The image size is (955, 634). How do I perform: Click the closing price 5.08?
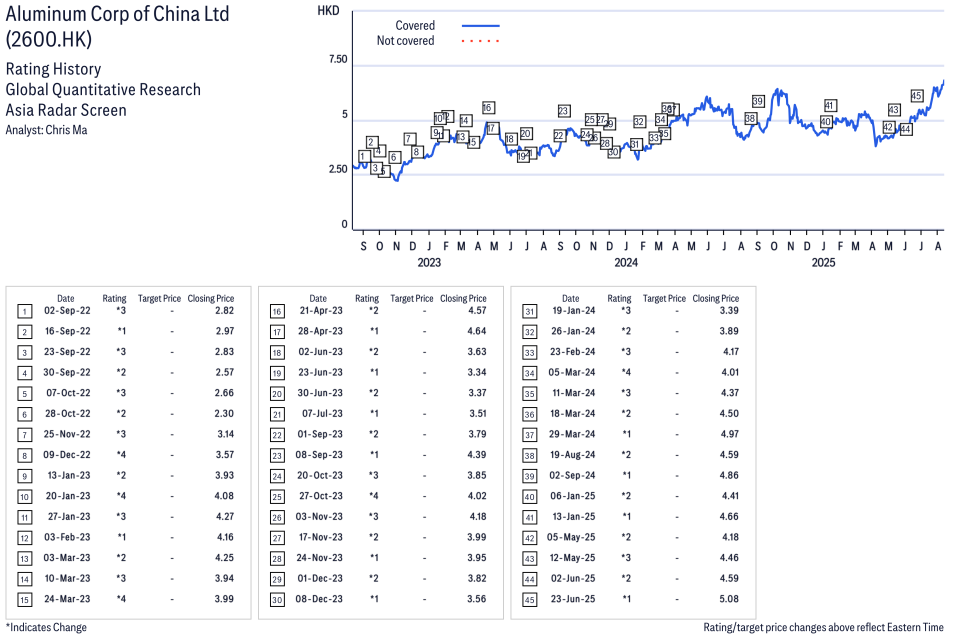click(729, 599)
